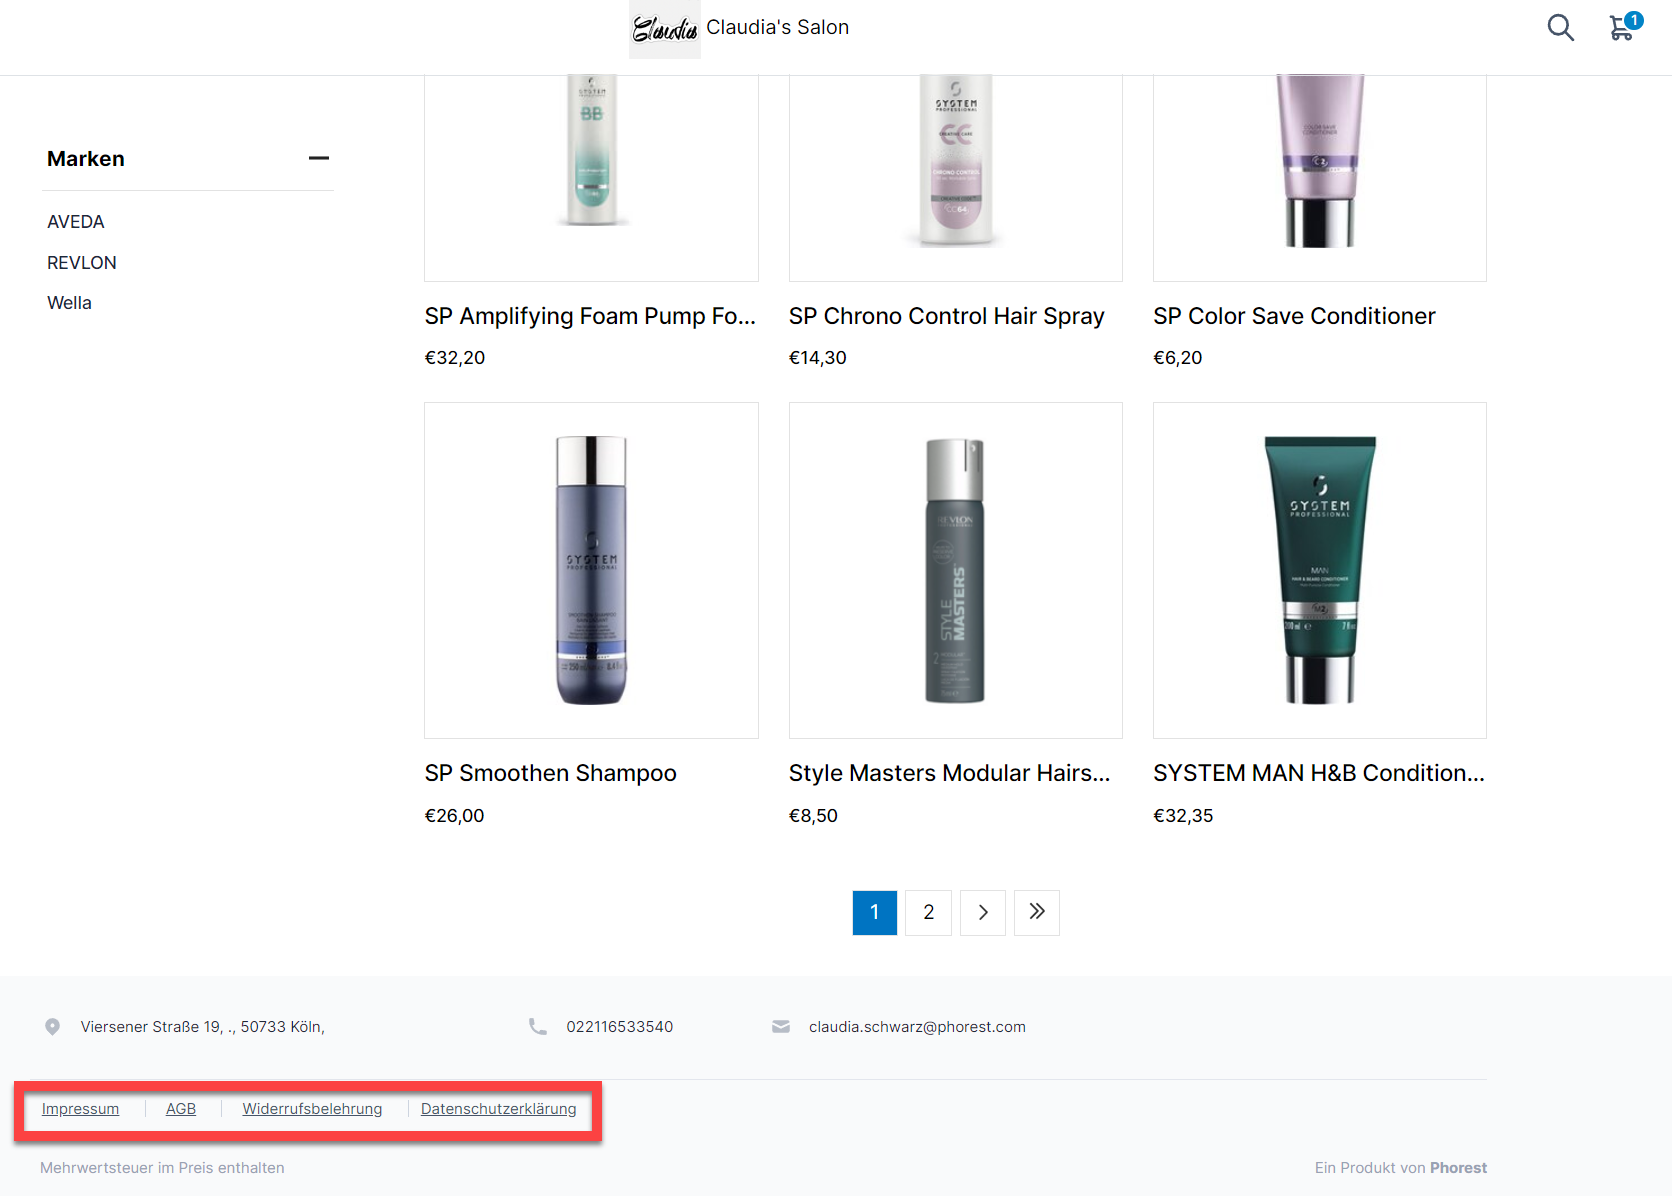Open the Impressum footer link
The height and width of the screenshot is (1196, 1672).
80,1109
